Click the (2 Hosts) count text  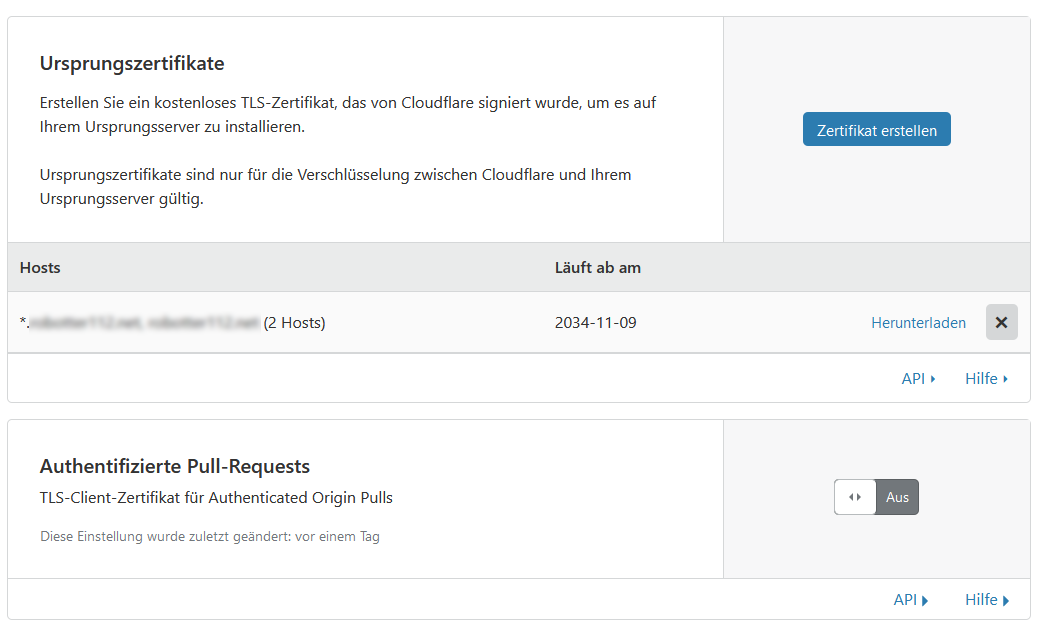294,323
